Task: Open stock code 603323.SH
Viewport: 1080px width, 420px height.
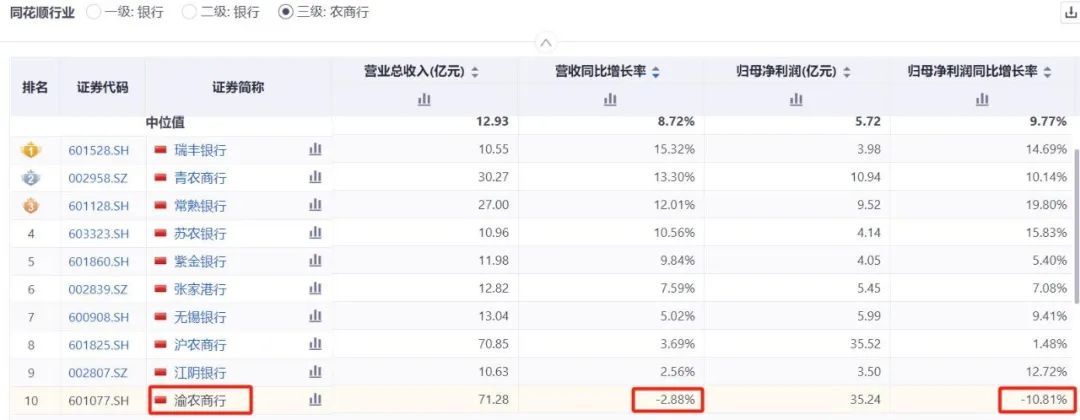Action: pos(98,233)
